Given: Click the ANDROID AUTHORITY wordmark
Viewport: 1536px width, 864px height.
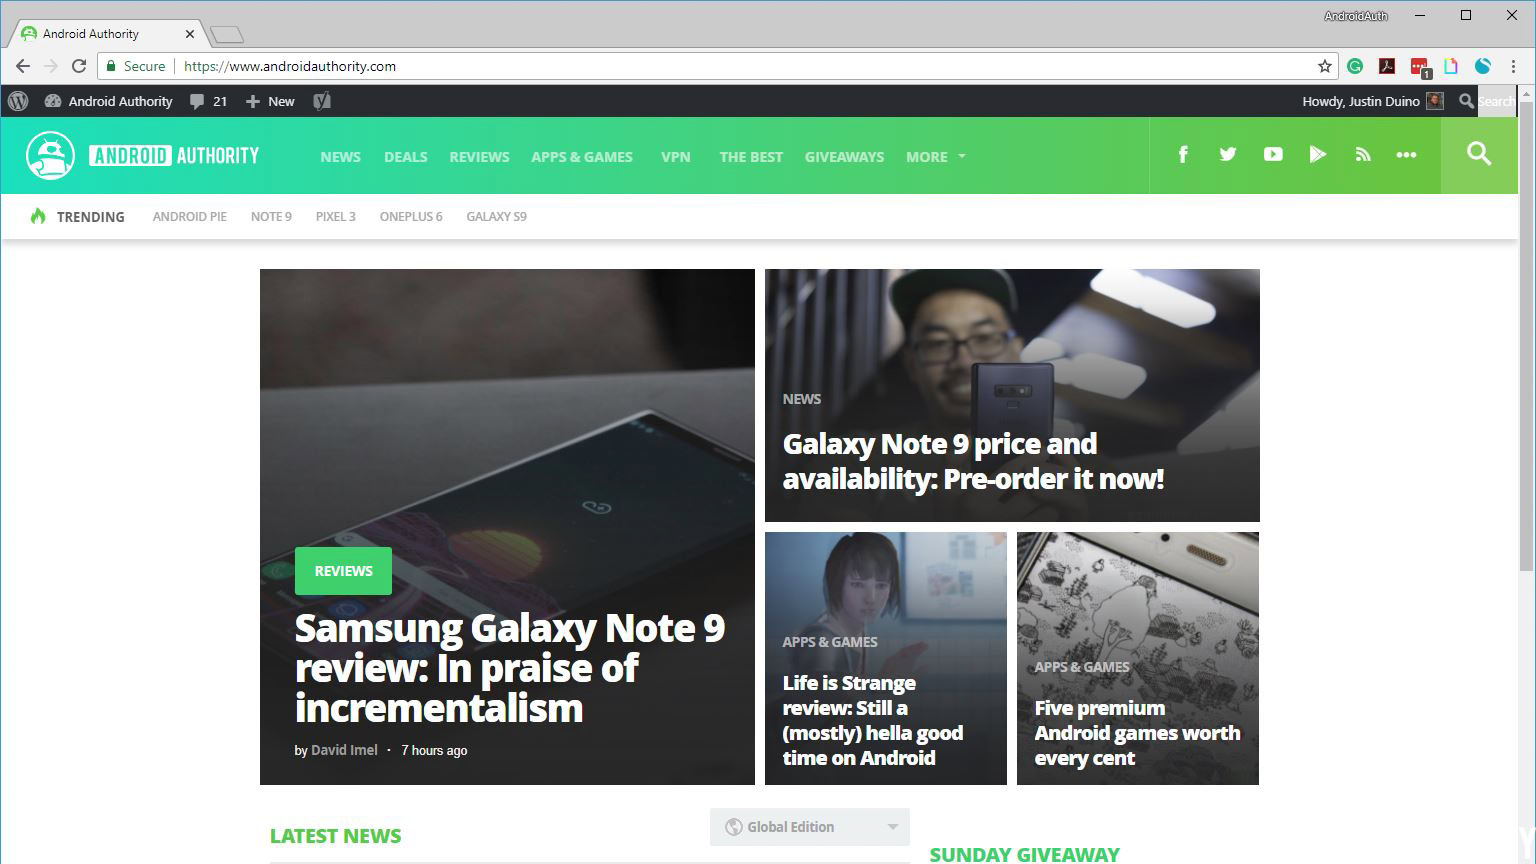Looking at the screenshot, I should click(174, 156).
